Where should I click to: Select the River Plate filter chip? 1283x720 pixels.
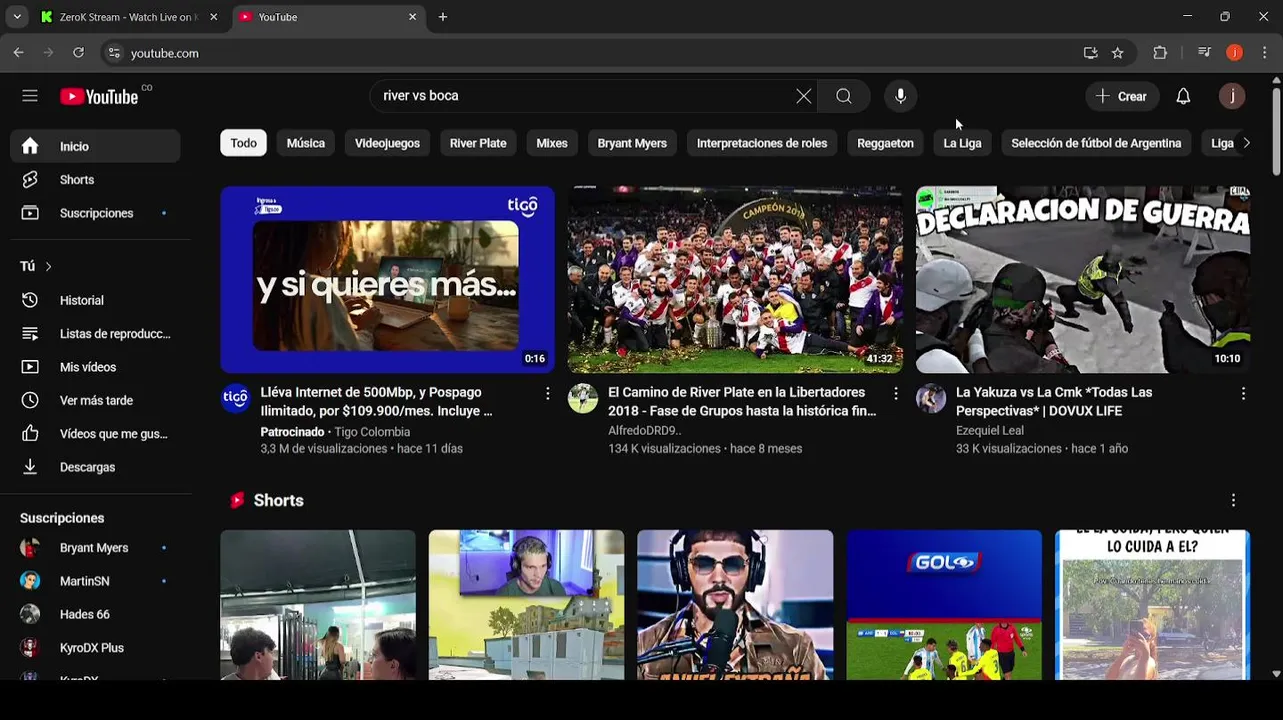[x=478, y=143]
